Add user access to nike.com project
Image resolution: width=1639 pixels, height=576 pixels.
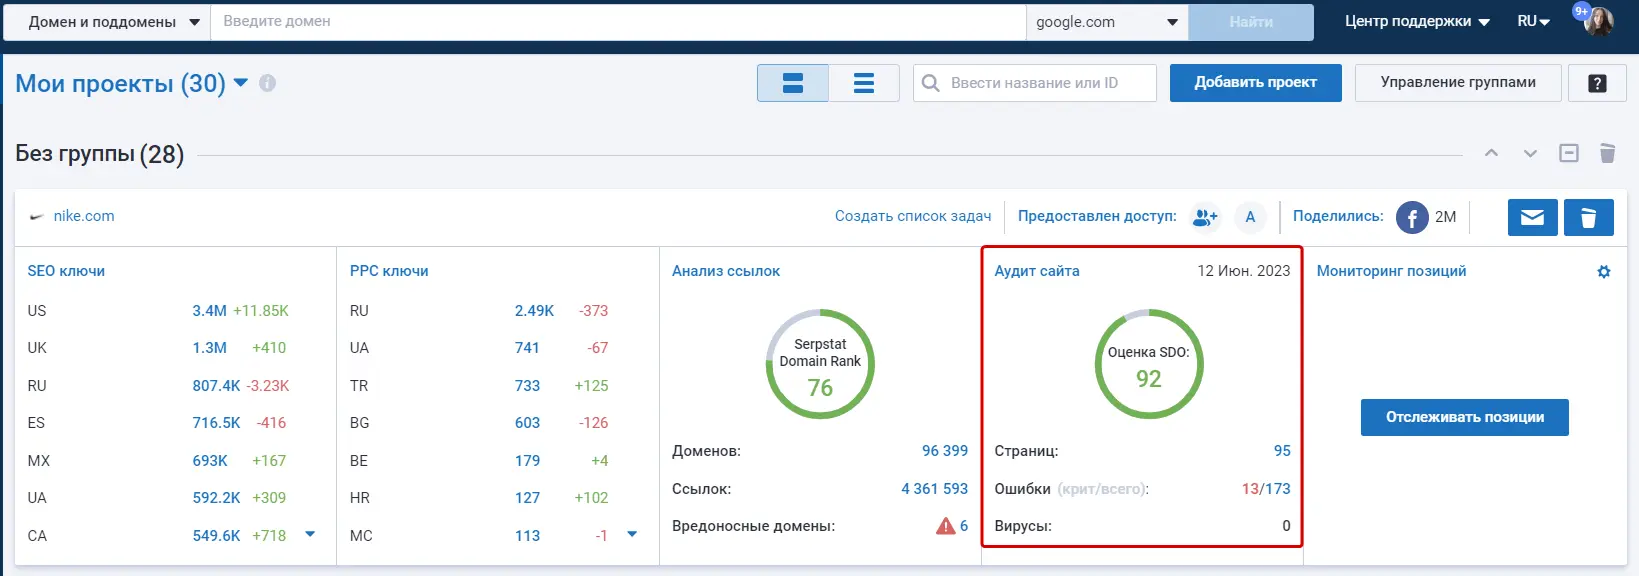pos(1206,216)
